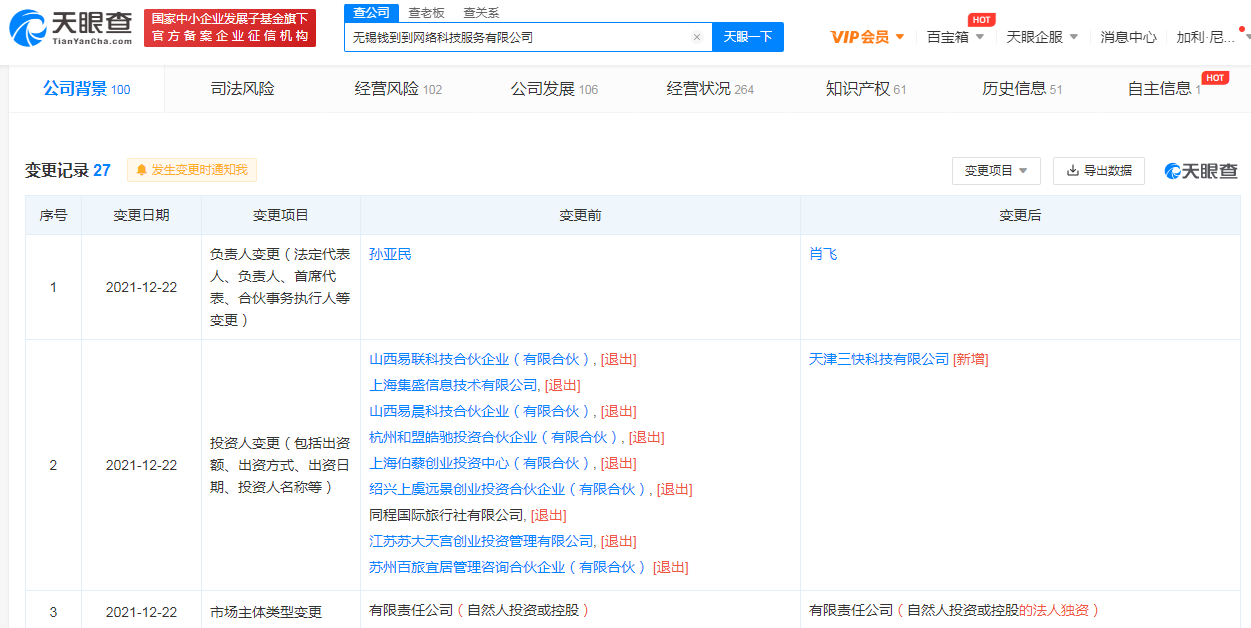The width and height of the screenshot is (1251, 628).
Task: Open the 变更项目 filter dropdown
Action: click(x=996, y=171)
